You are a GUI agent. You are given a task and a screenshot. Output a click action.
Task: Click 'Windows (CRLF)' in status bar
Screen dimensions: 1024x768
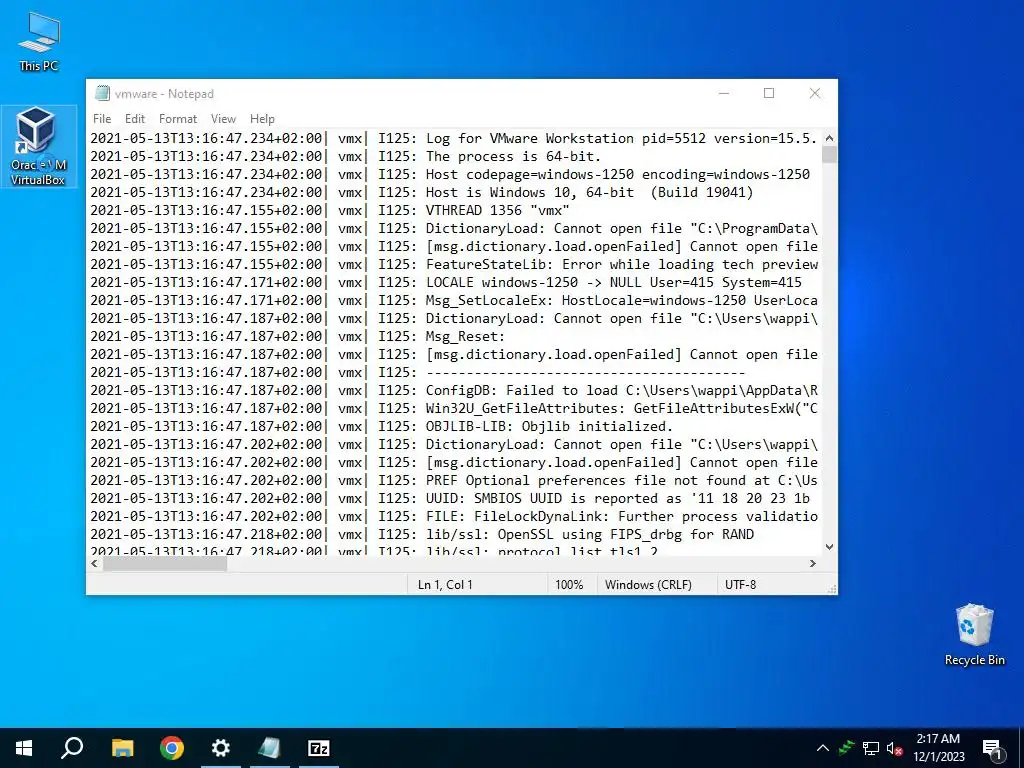pos(648,584)
